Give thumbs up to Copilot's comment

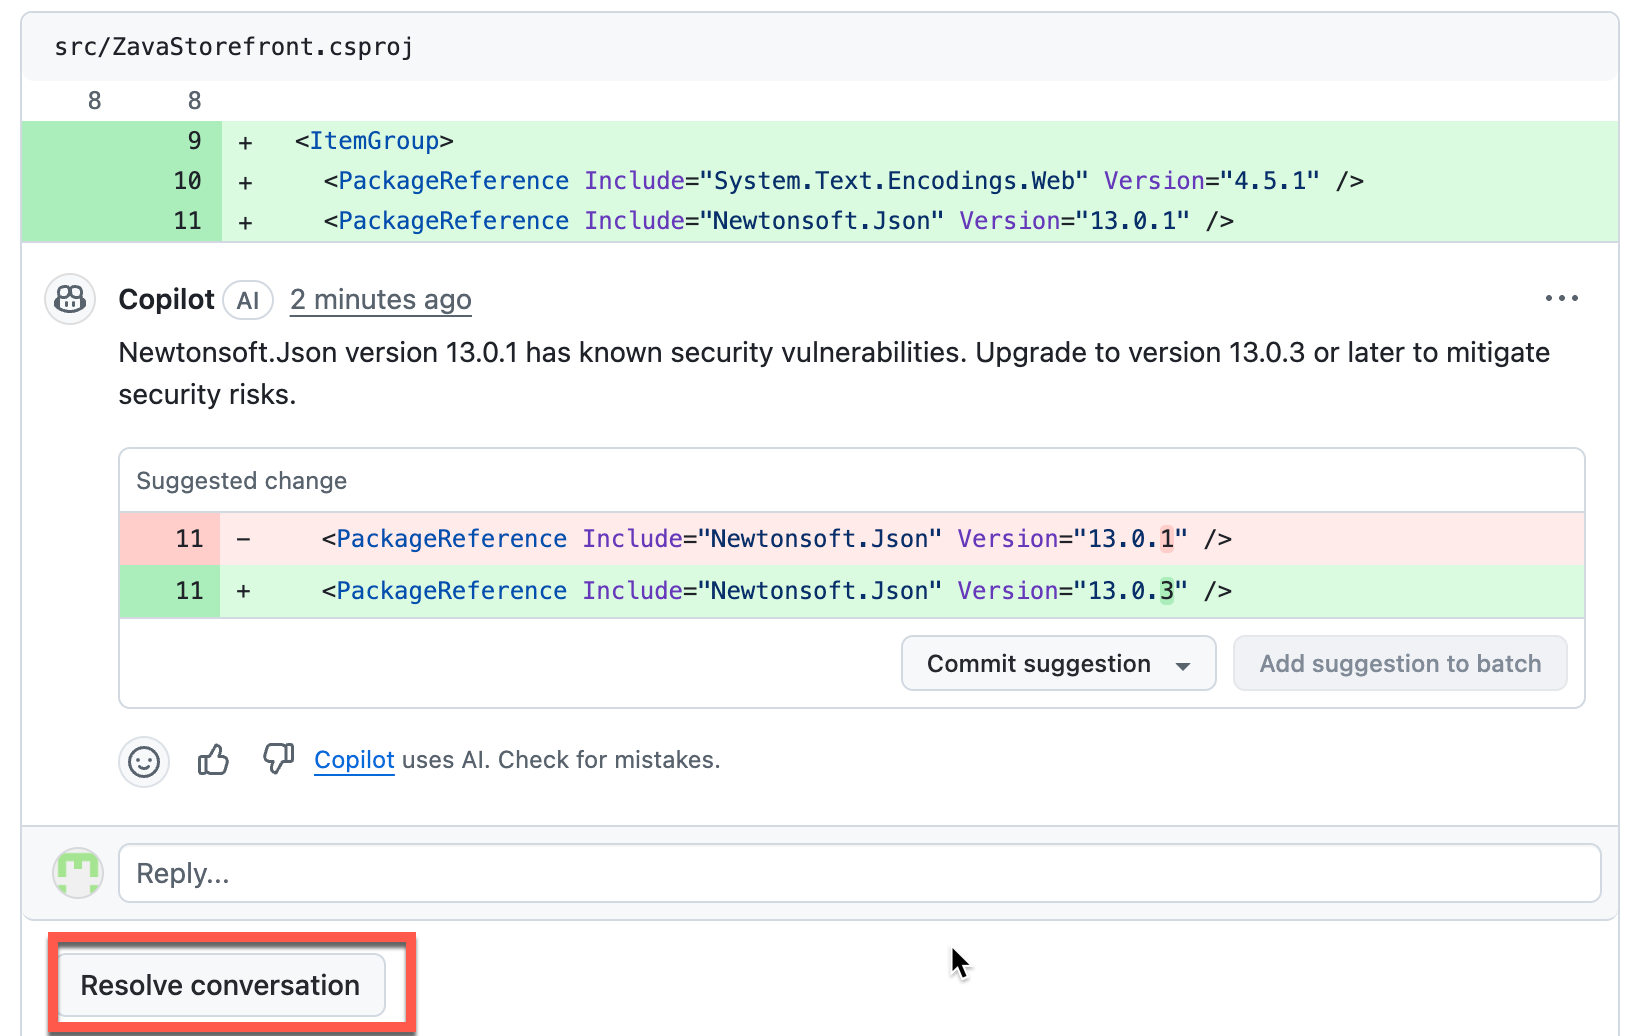(x=213, y=760)
